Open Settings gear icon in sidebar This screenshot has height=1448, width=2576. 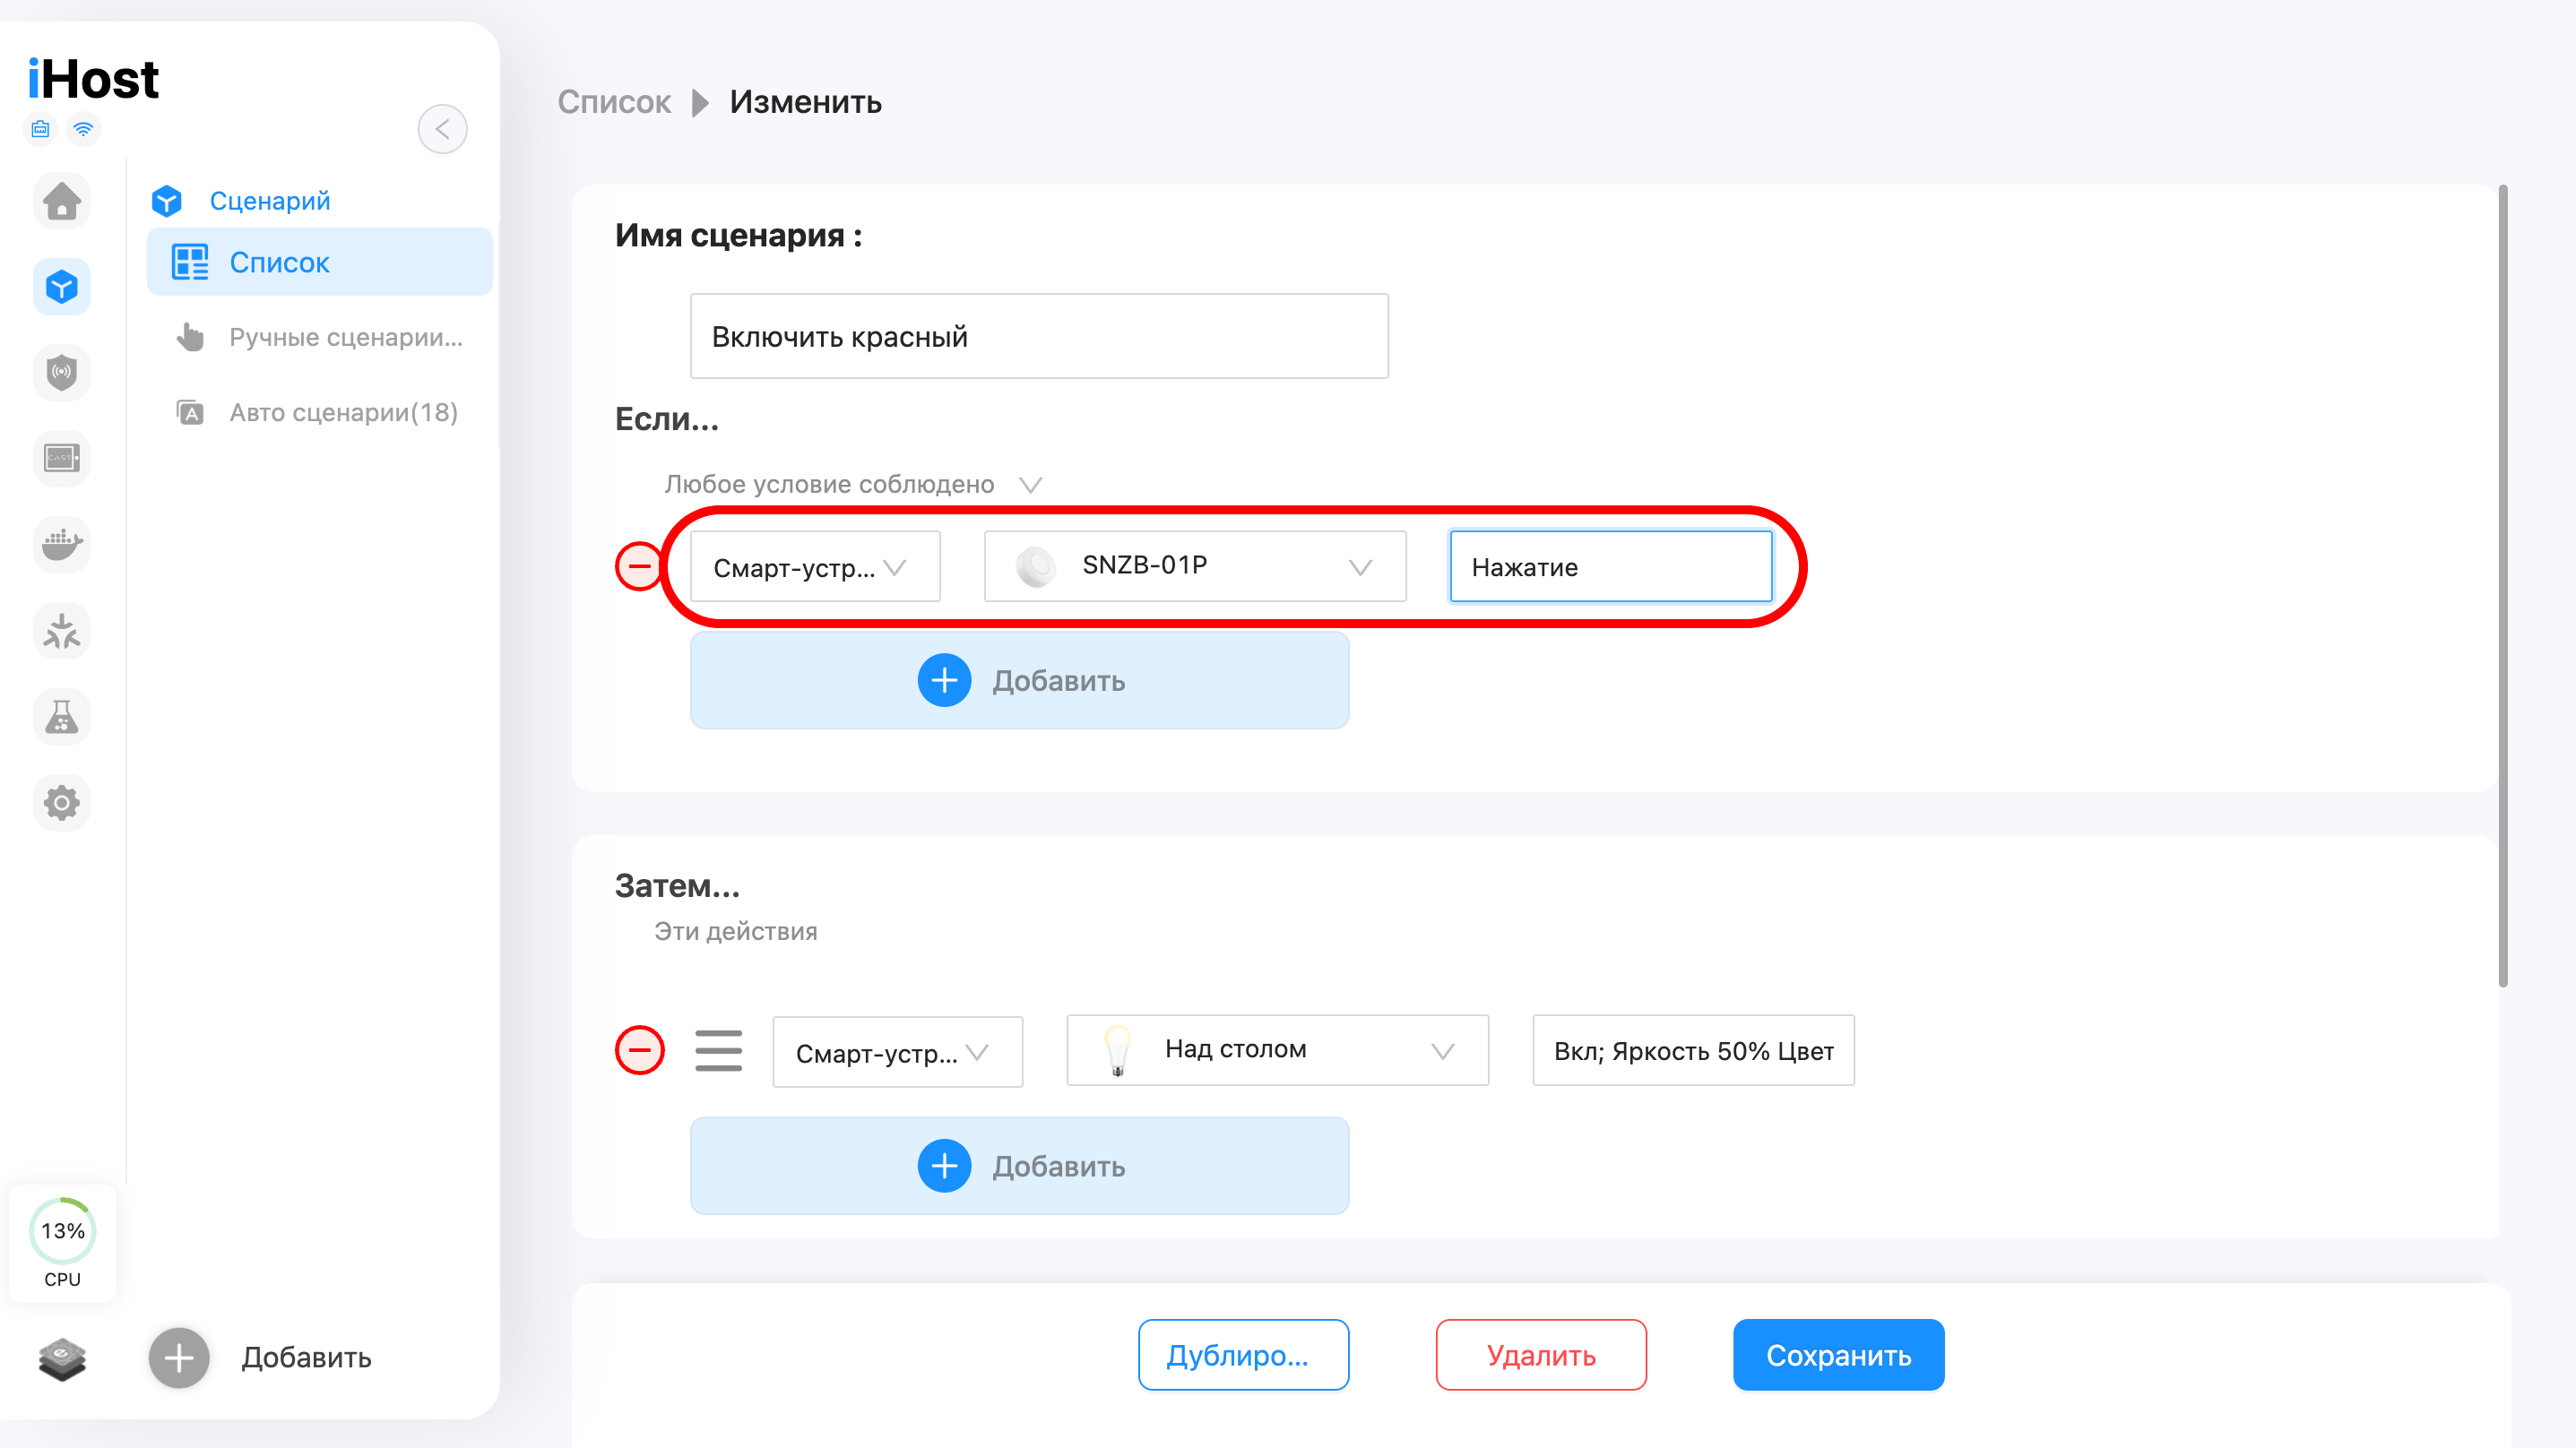pos(62,802)
